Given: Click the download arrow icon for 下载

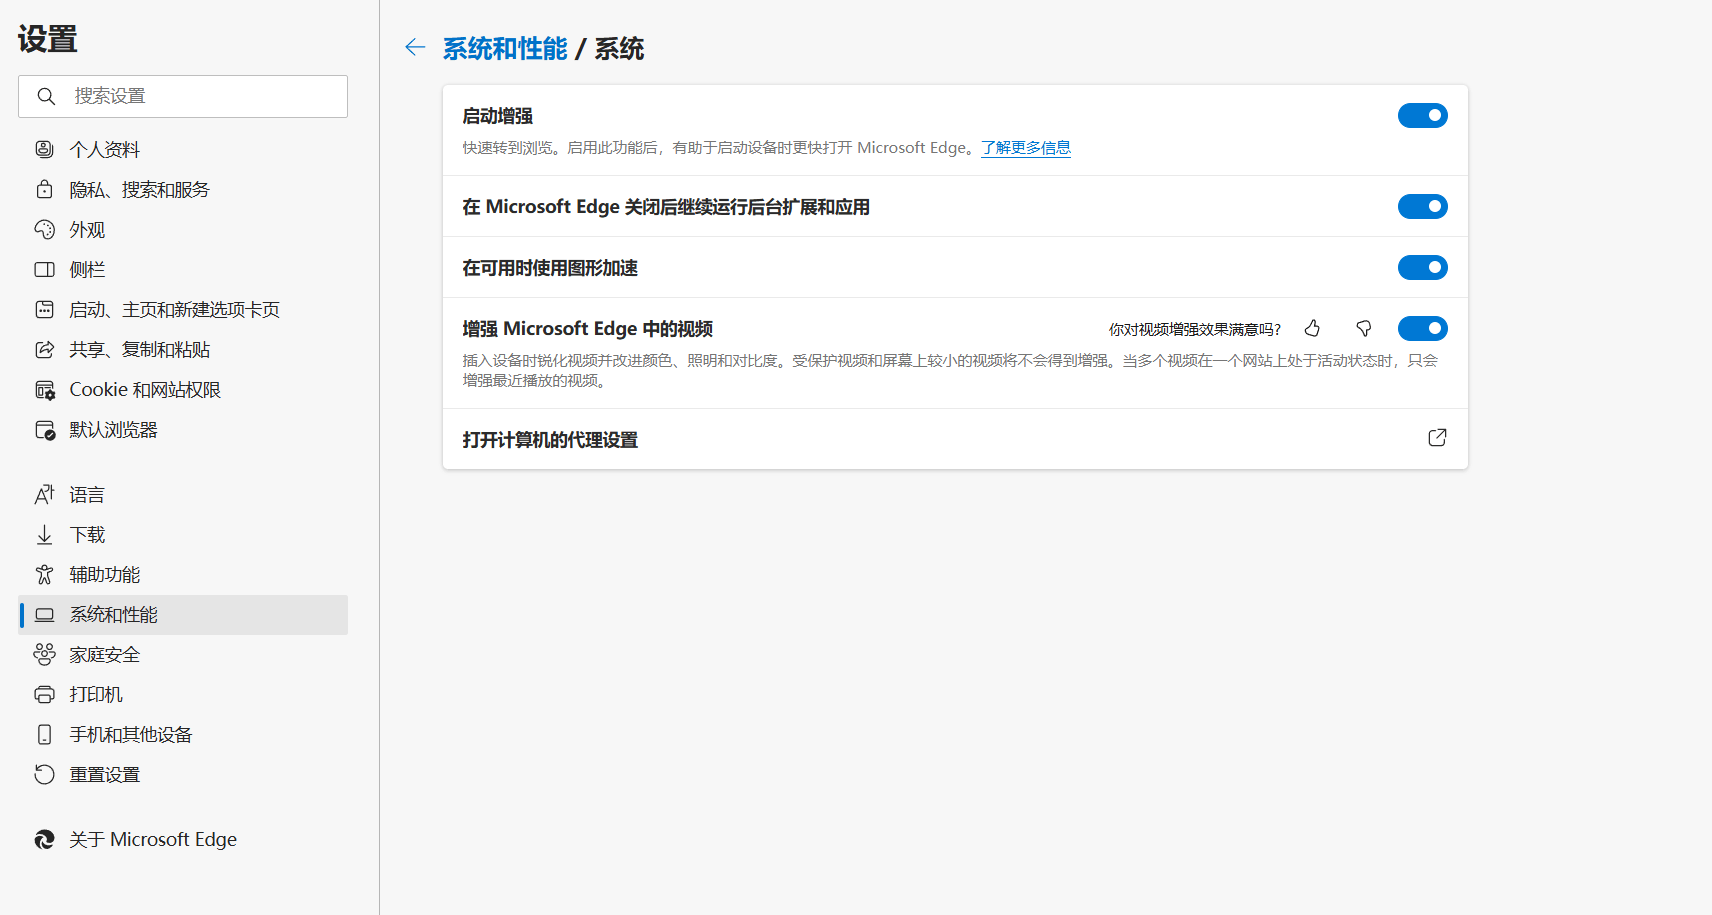Looking at the screenshot, I should click(x=44, y=534).
